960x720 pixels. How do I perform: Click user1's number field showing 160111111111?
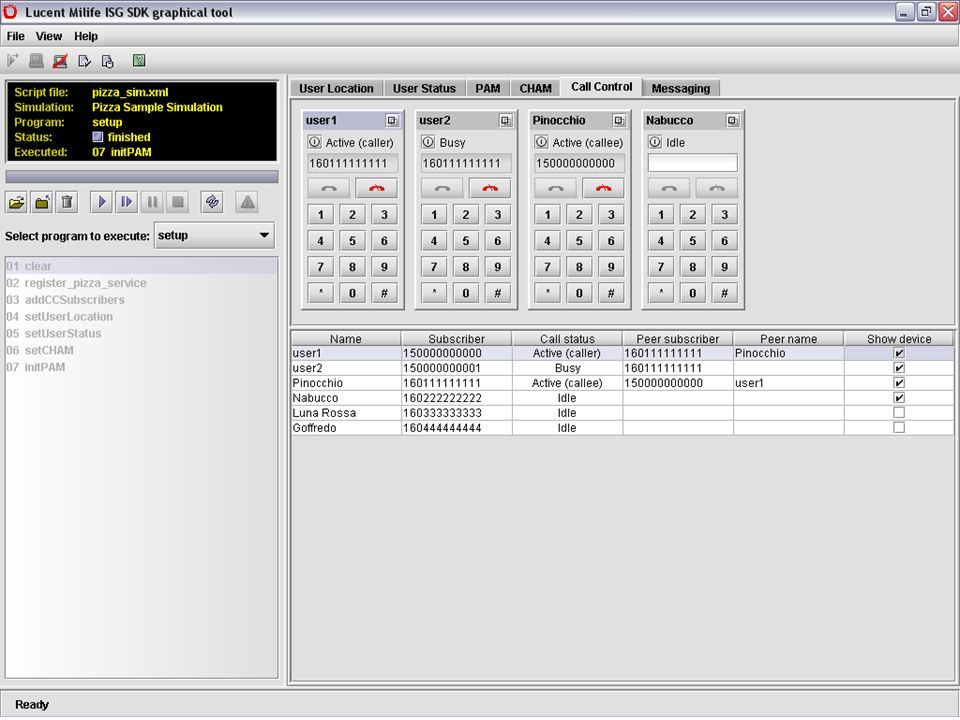[x=352, y=163]
